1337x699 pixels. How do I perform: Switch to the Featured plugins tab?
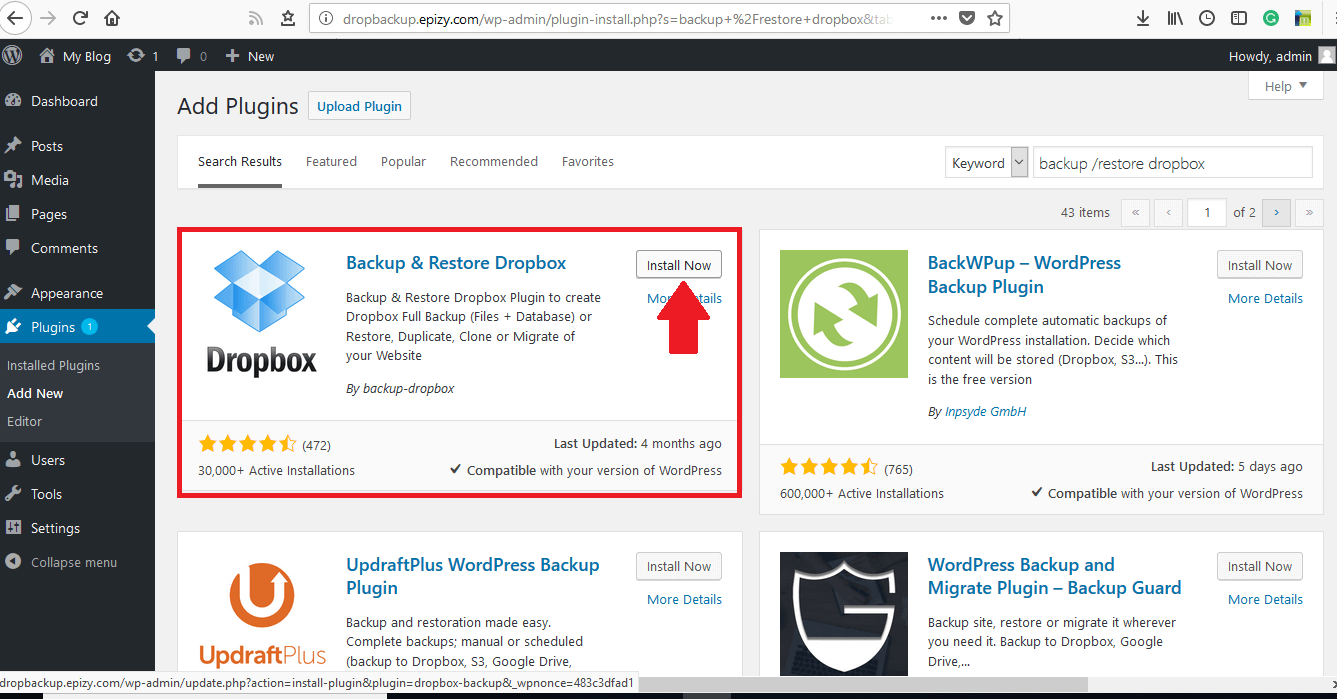pyautogui.click(x=331, y=161)
